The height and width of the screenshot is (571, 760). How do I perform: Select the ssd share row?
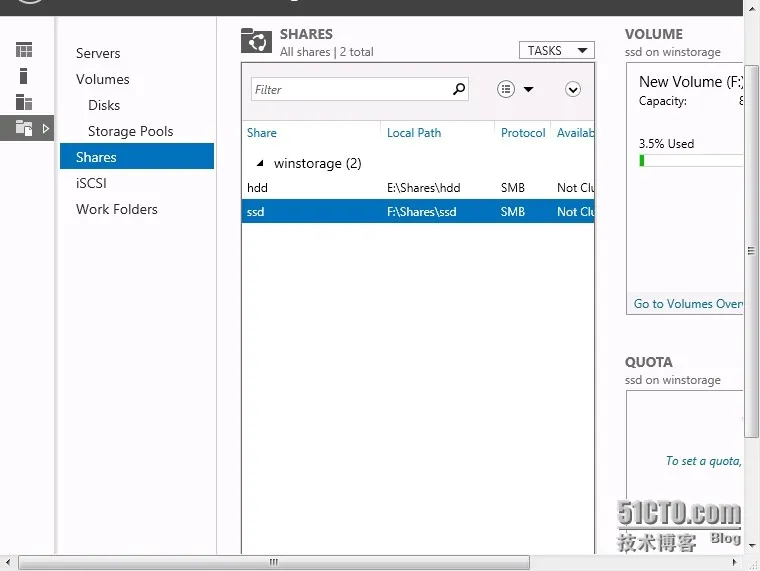[x=418, y=211]
